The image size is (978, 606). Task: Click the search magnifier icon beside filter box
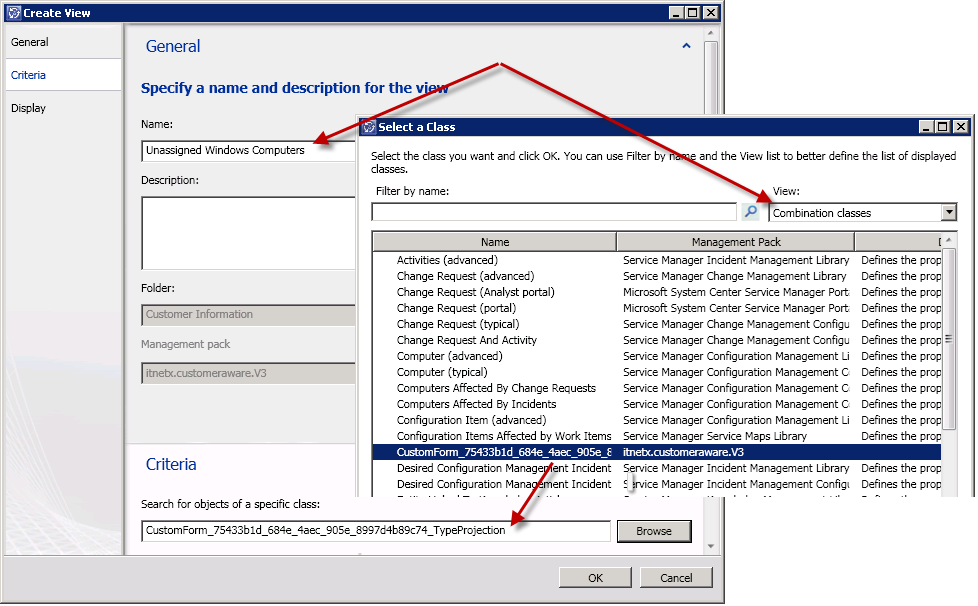pyautogui.click(x=751, y=212)
